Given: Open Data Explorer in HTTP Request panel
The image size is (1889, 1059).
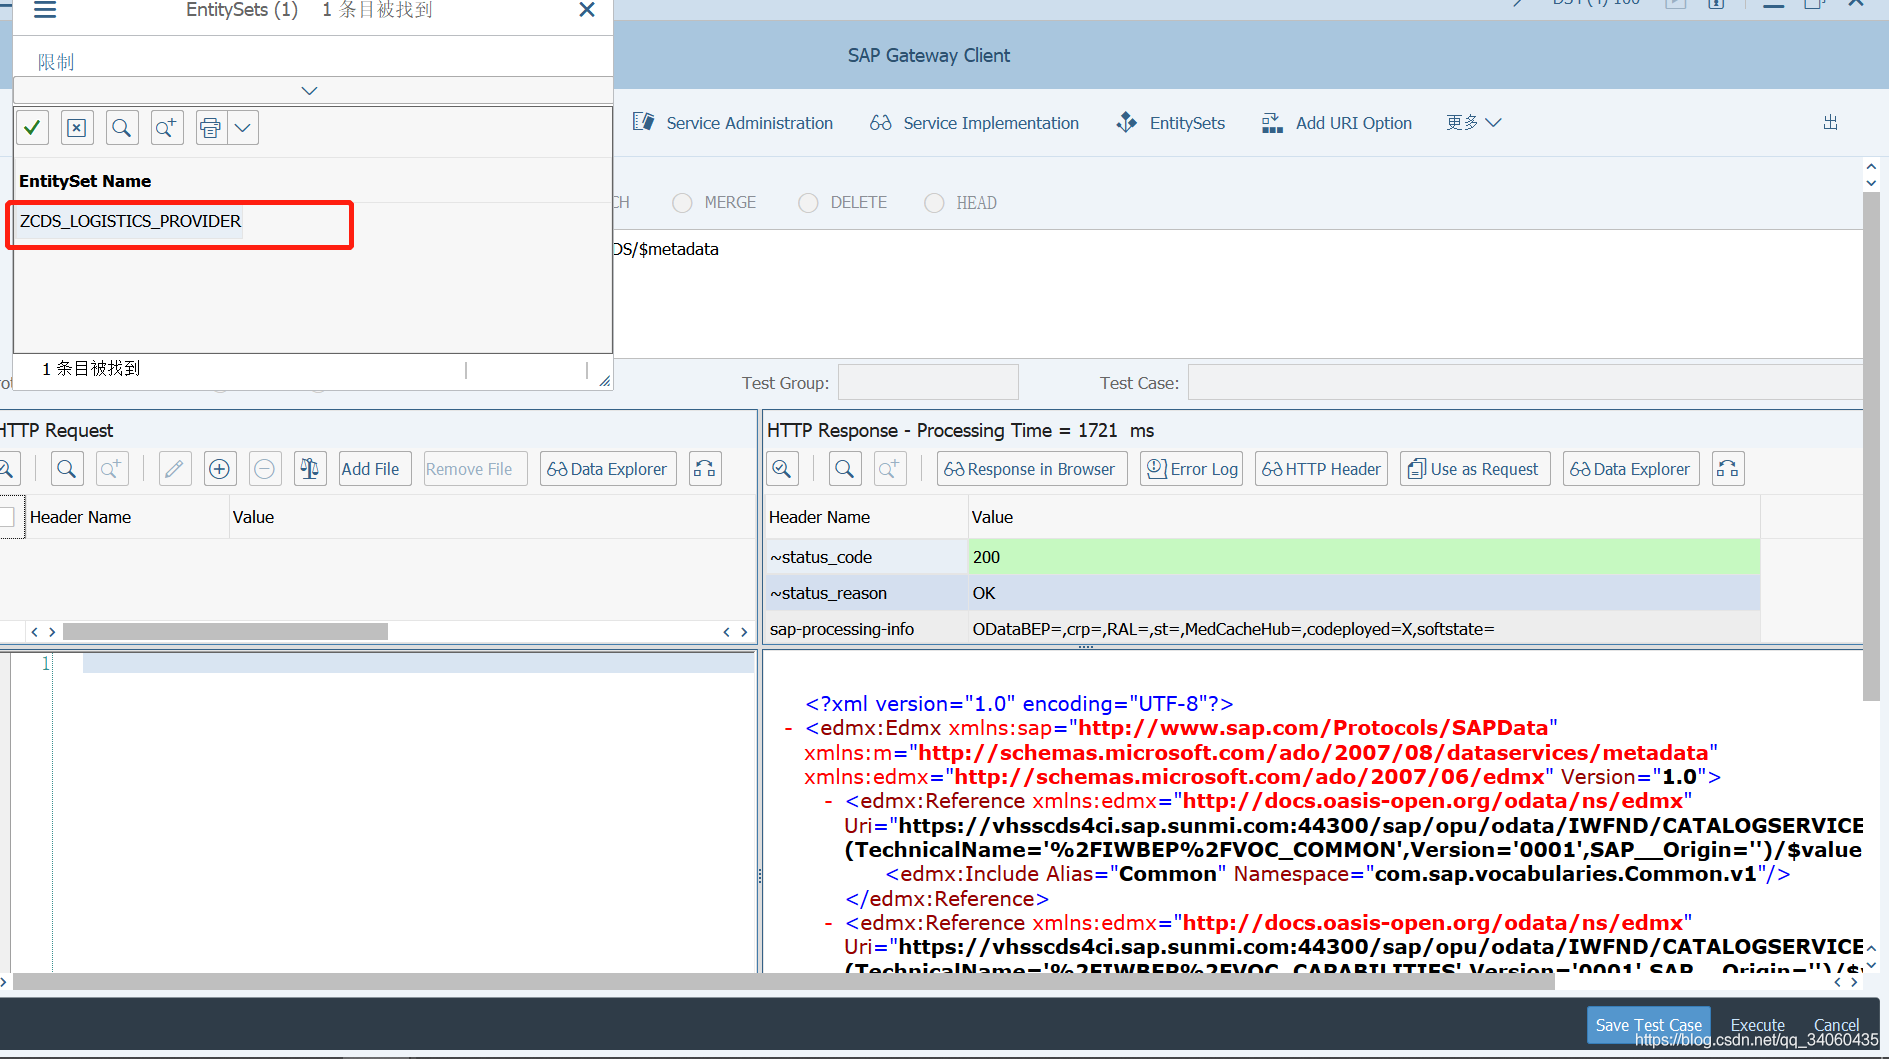Looking at the screenshot, I should pyautogui.click(x=608, y=469).
